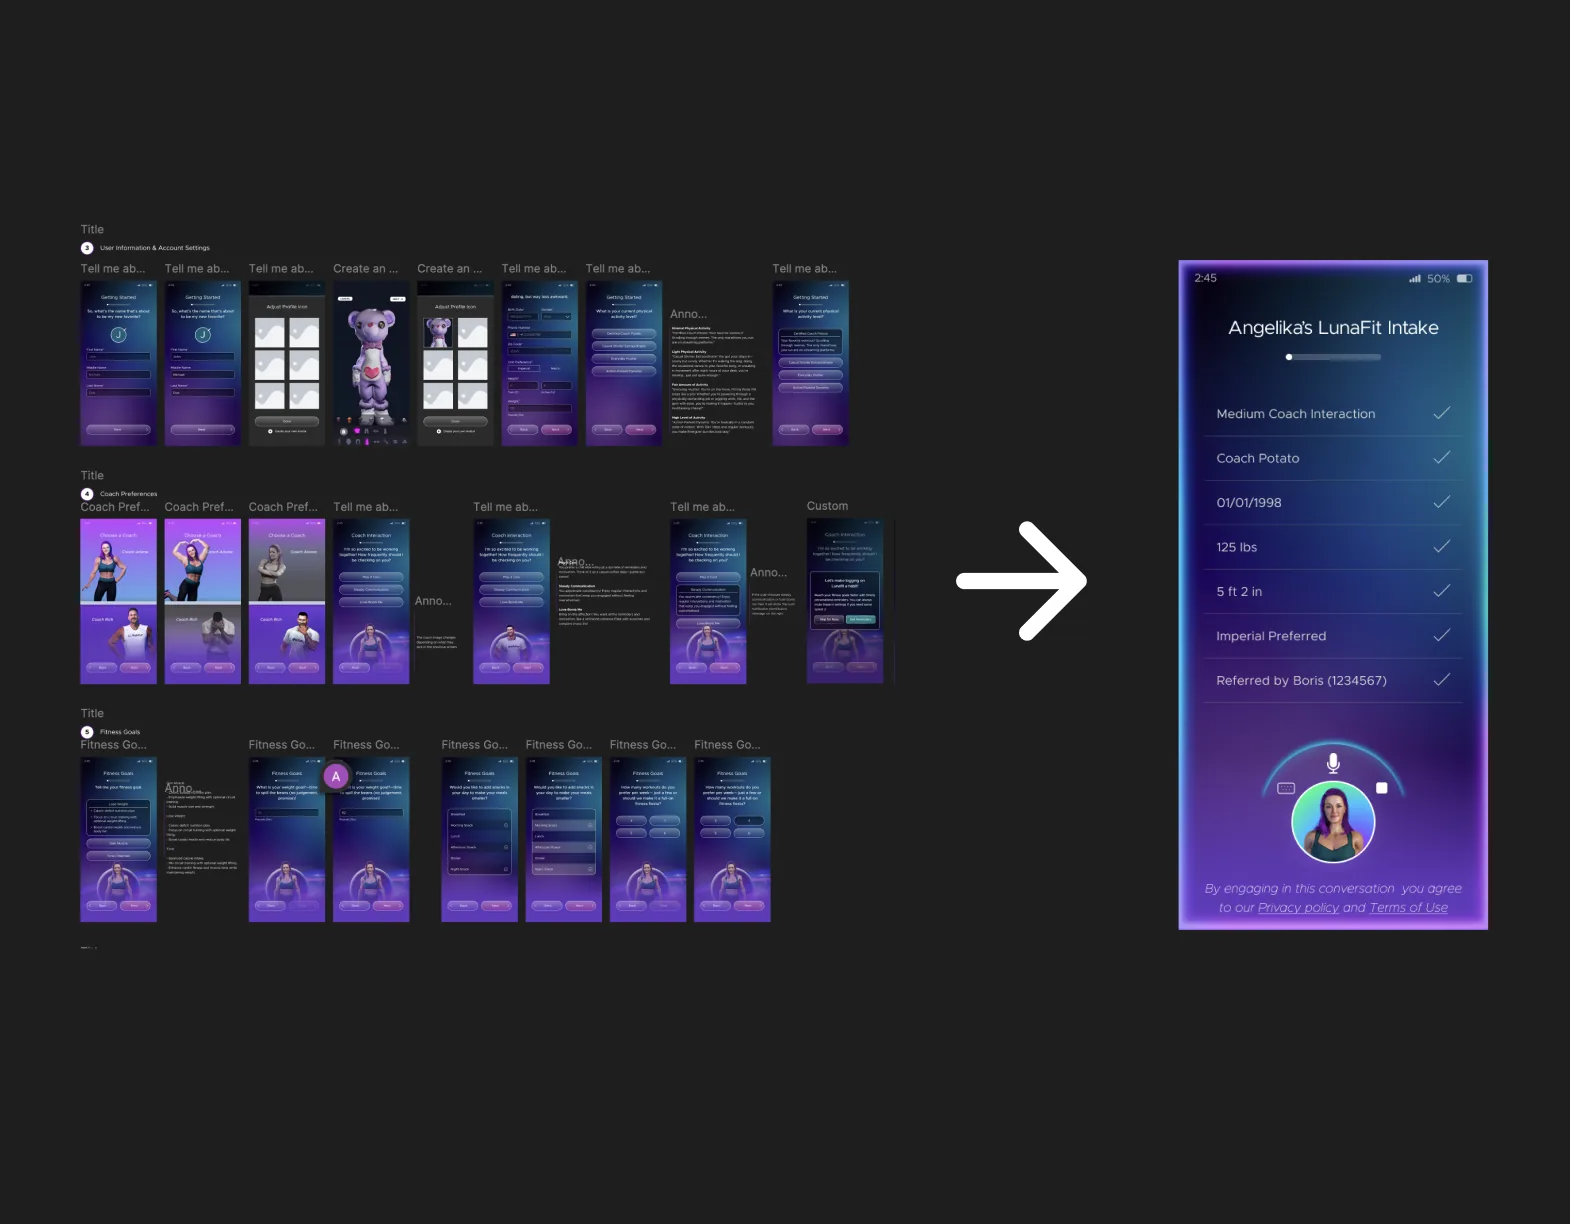This screenshot has width=1570, height=1224.
Task: Tap the keyboard icon beside the coach avatar
Action: point(1286,788)
